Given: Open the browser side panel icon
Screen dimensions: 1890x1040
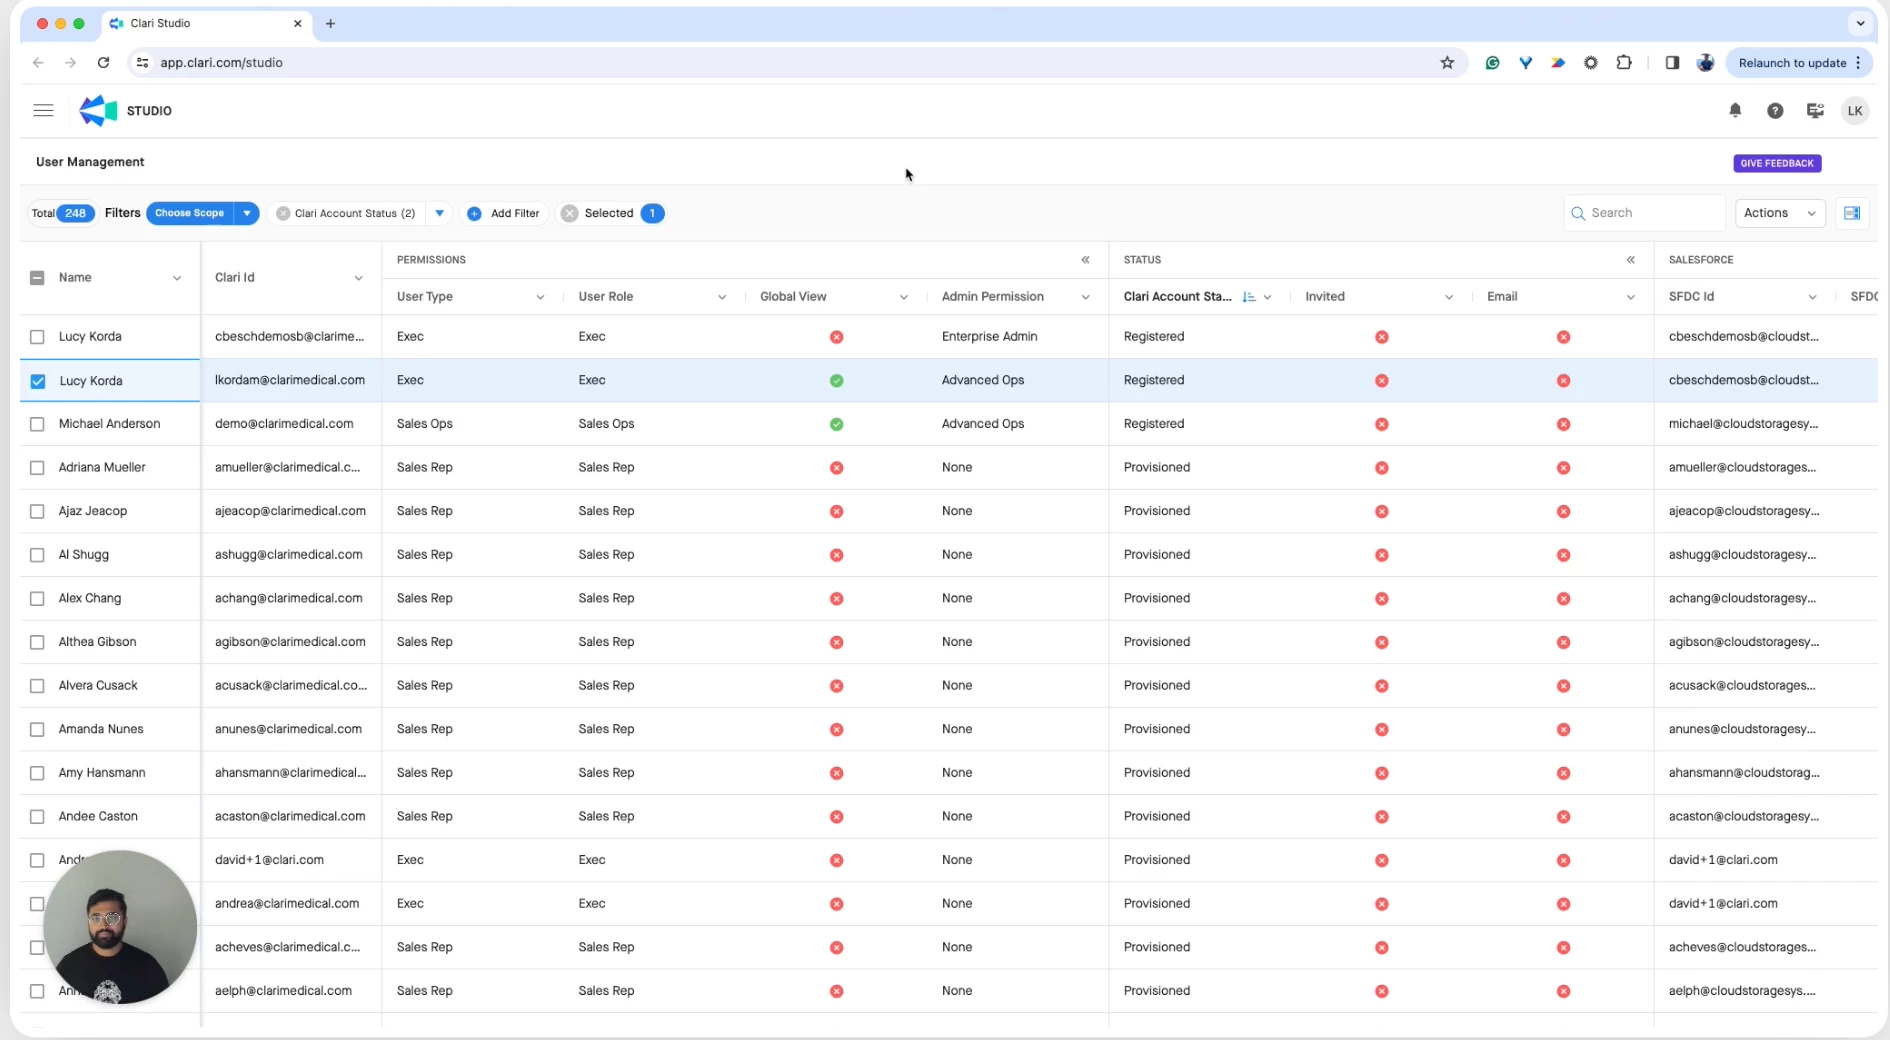Looking at the screenshot, I should coord(1672,63).
